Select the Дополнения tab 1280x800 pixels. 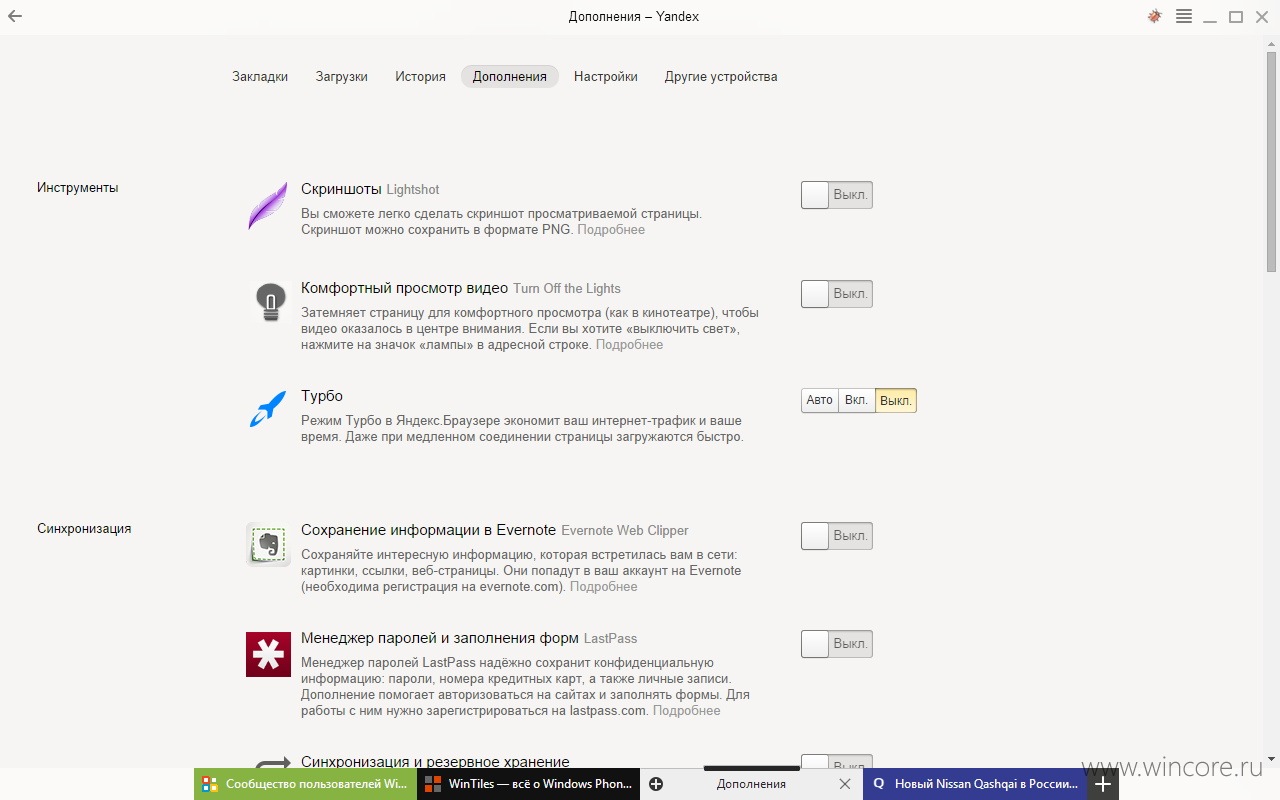tap(510, 76)
